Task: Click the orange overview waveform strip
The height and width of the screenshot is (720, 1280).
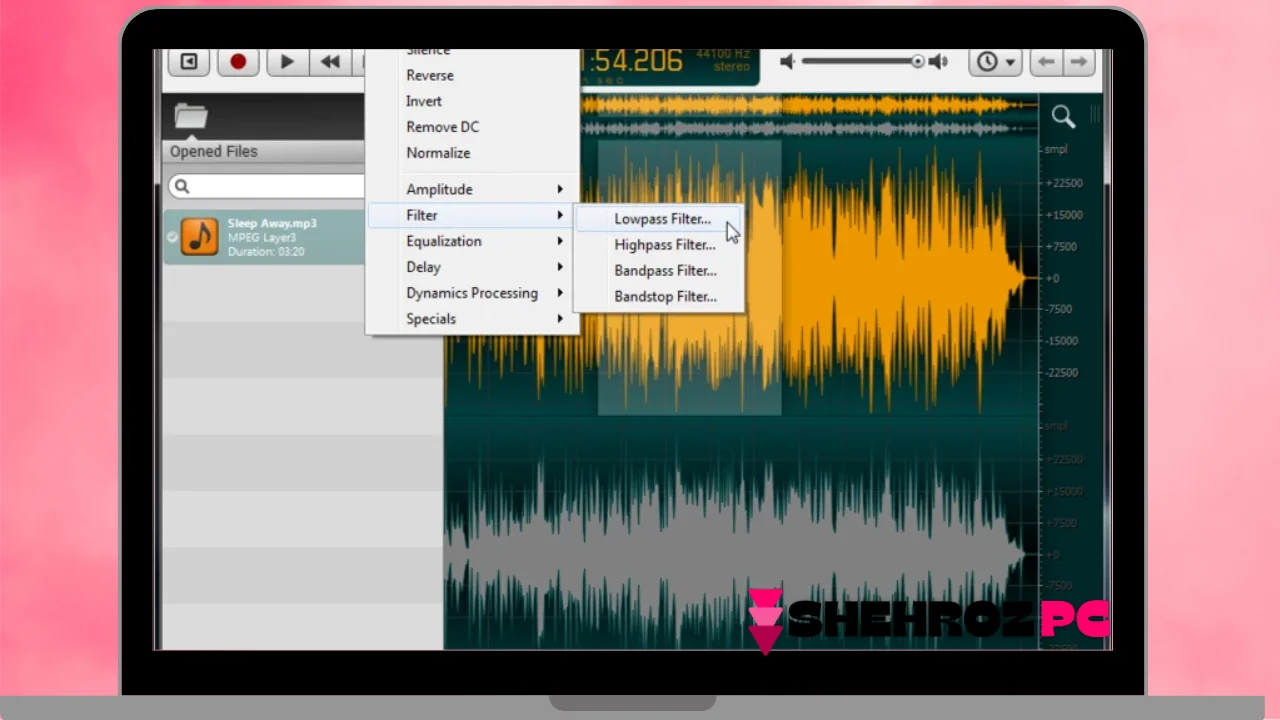Action: pyautogui.click(x=808, y=105)
